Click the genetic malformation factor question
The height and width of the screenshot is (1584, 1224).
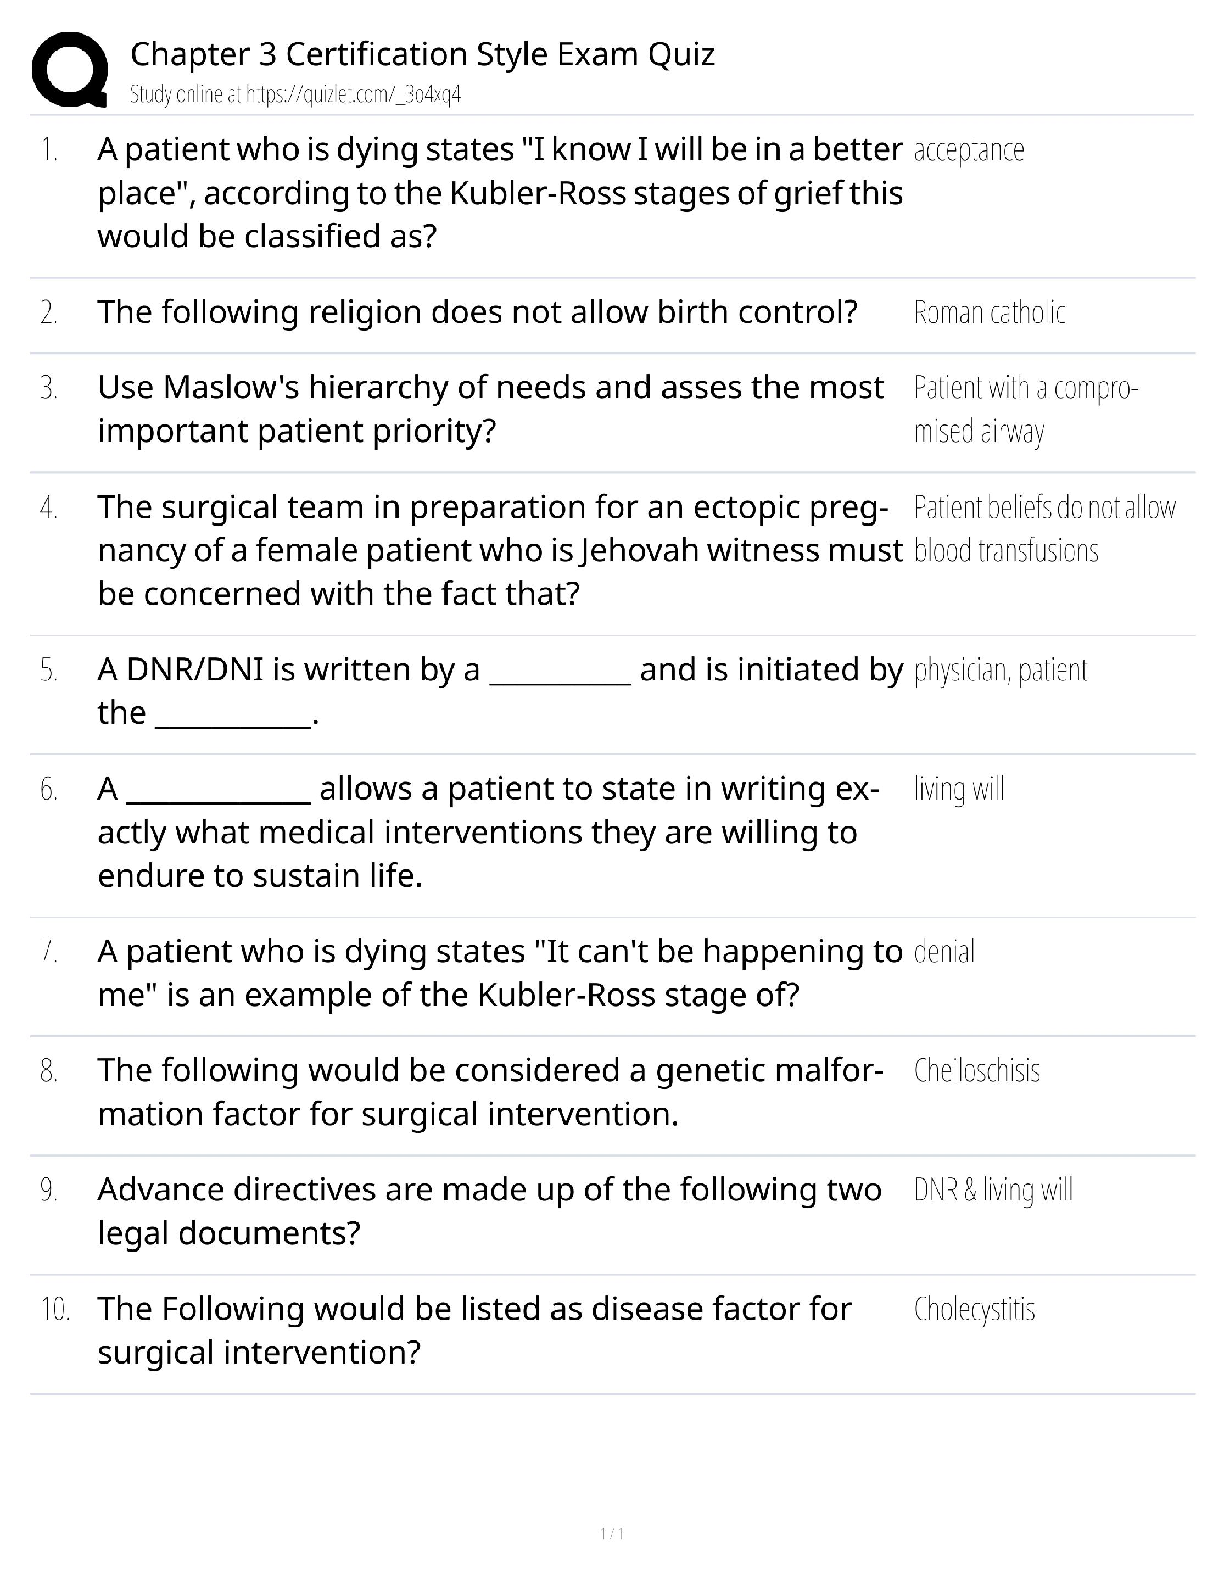pos(490,1092)
